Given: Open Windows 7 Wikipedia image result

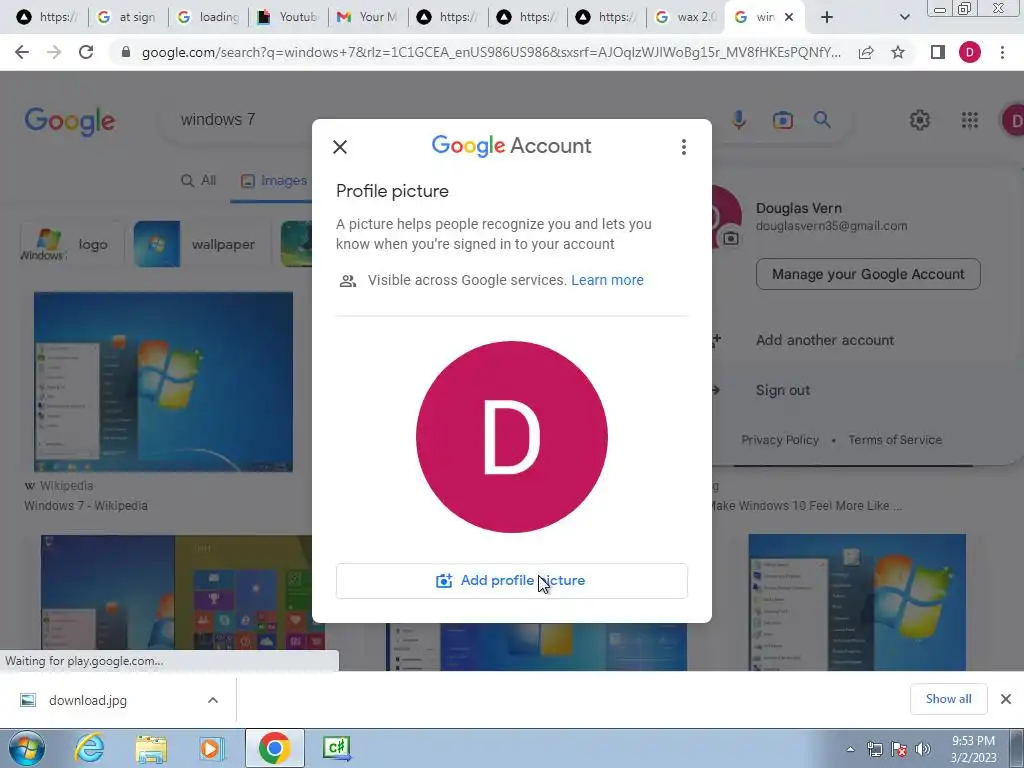Looking at the screenshot, I should coord(163,381).
